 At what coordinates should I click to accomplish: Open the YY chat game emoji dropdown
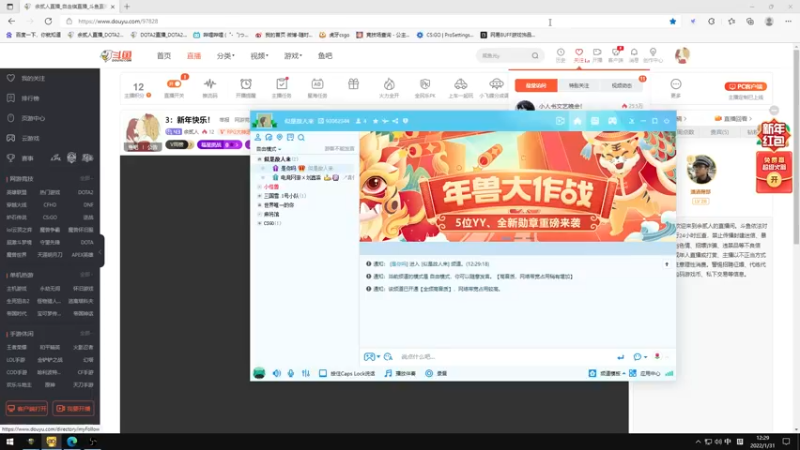[x=371, y=357]
